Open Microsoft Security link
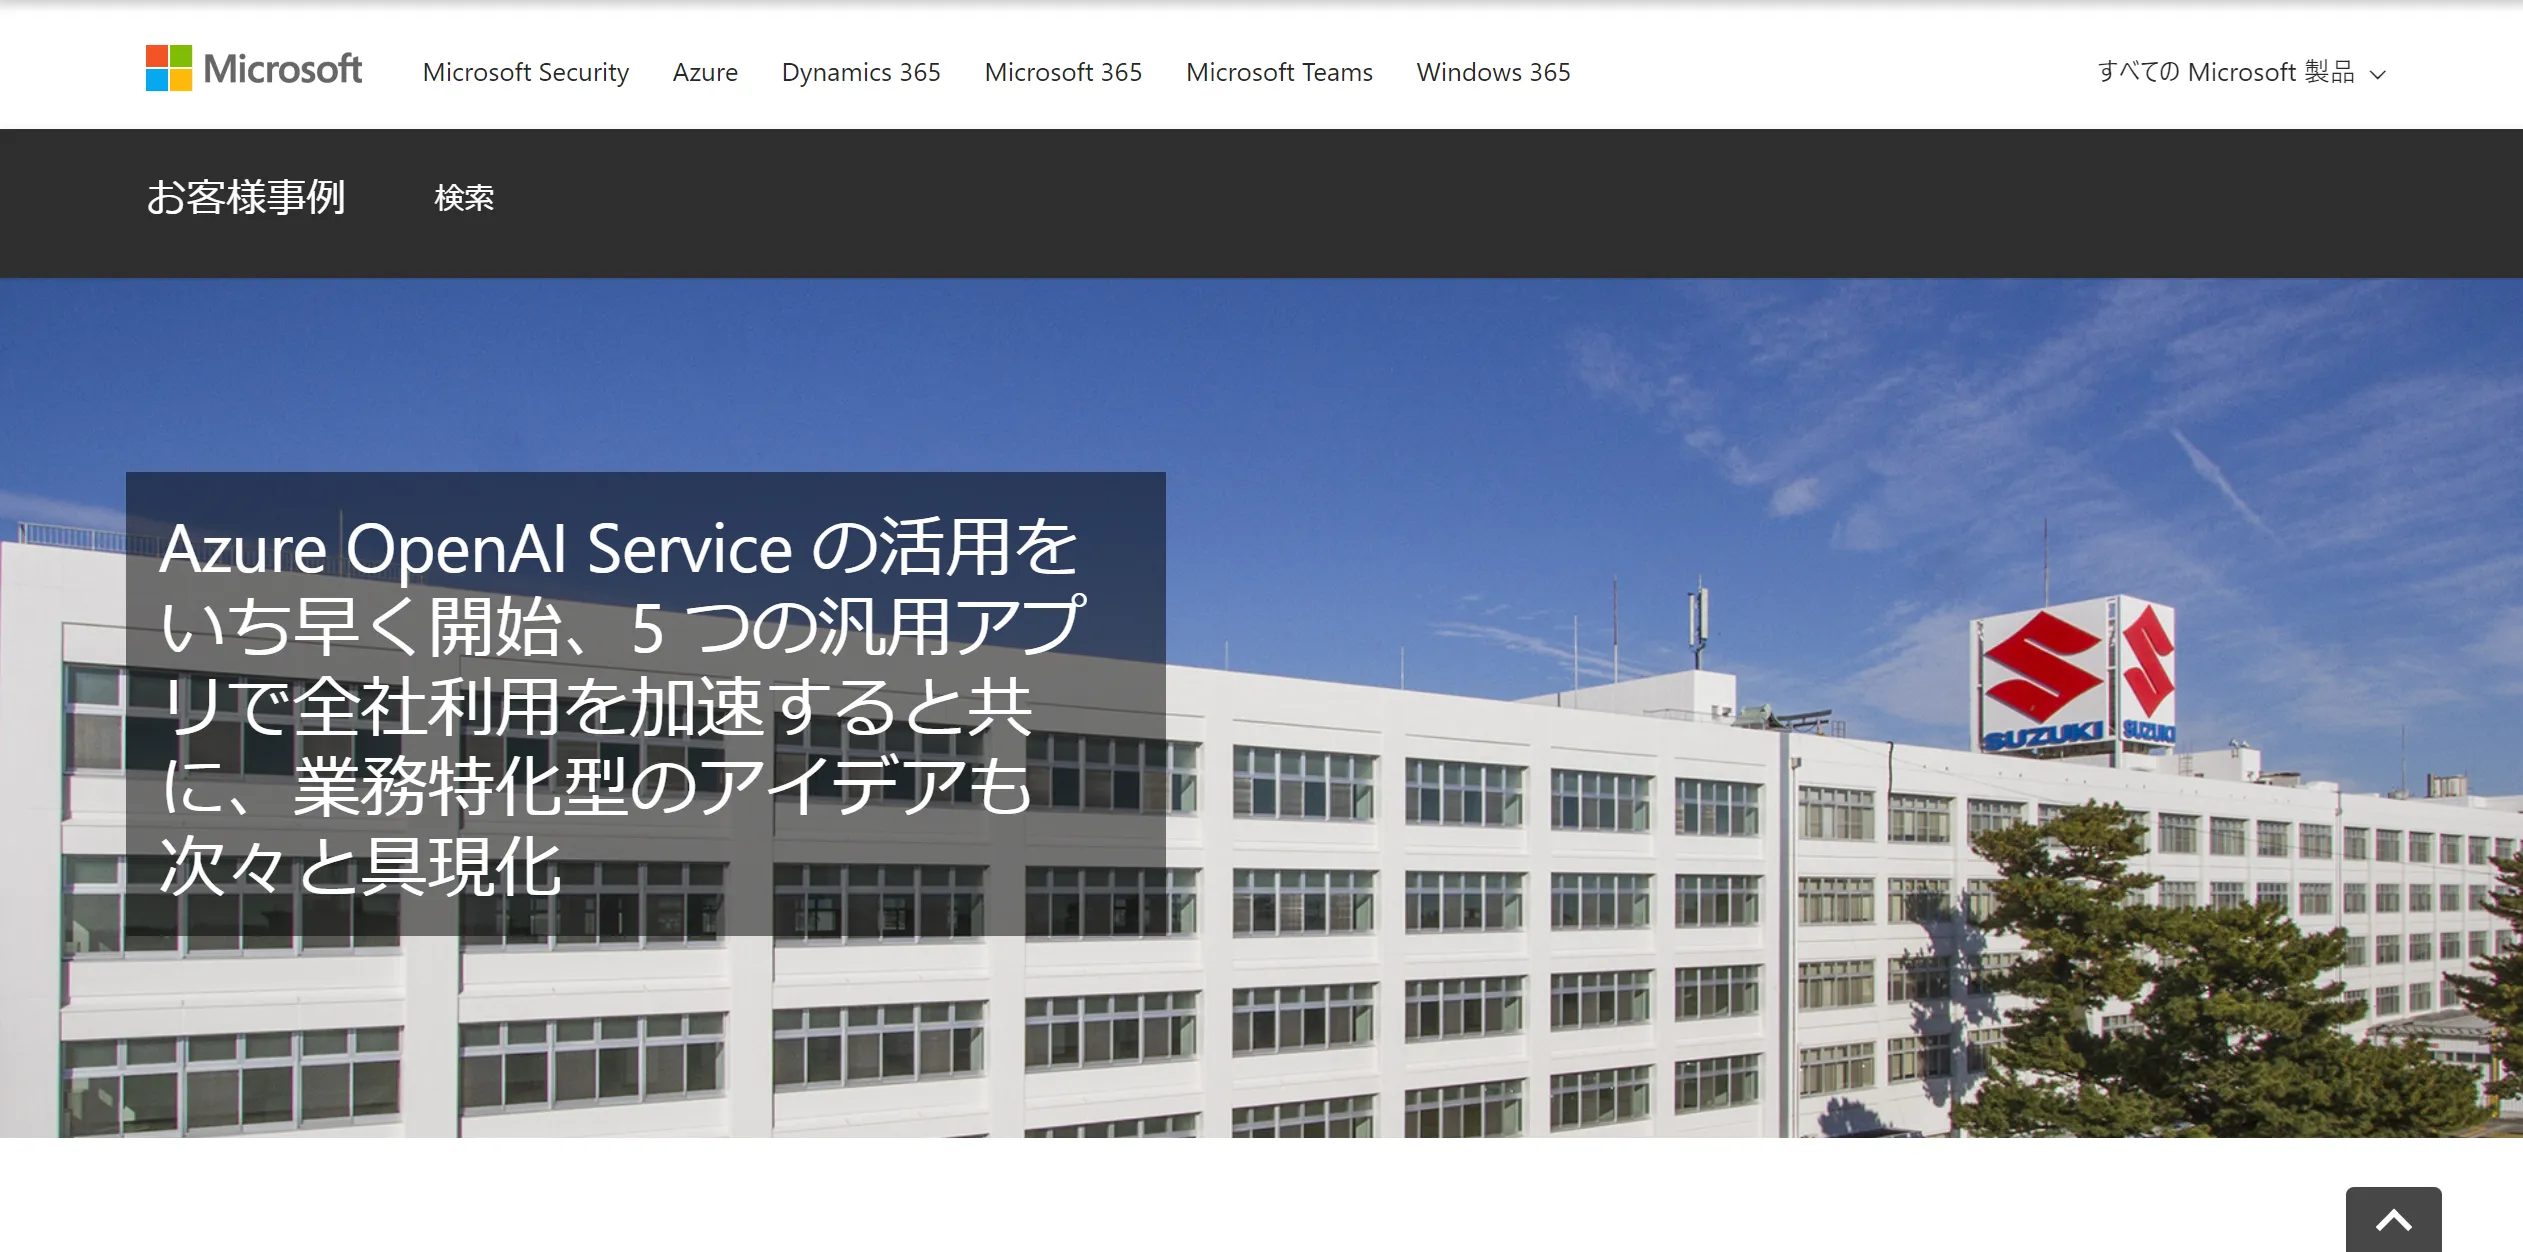 pyautogui.click(x=526, y=72)
